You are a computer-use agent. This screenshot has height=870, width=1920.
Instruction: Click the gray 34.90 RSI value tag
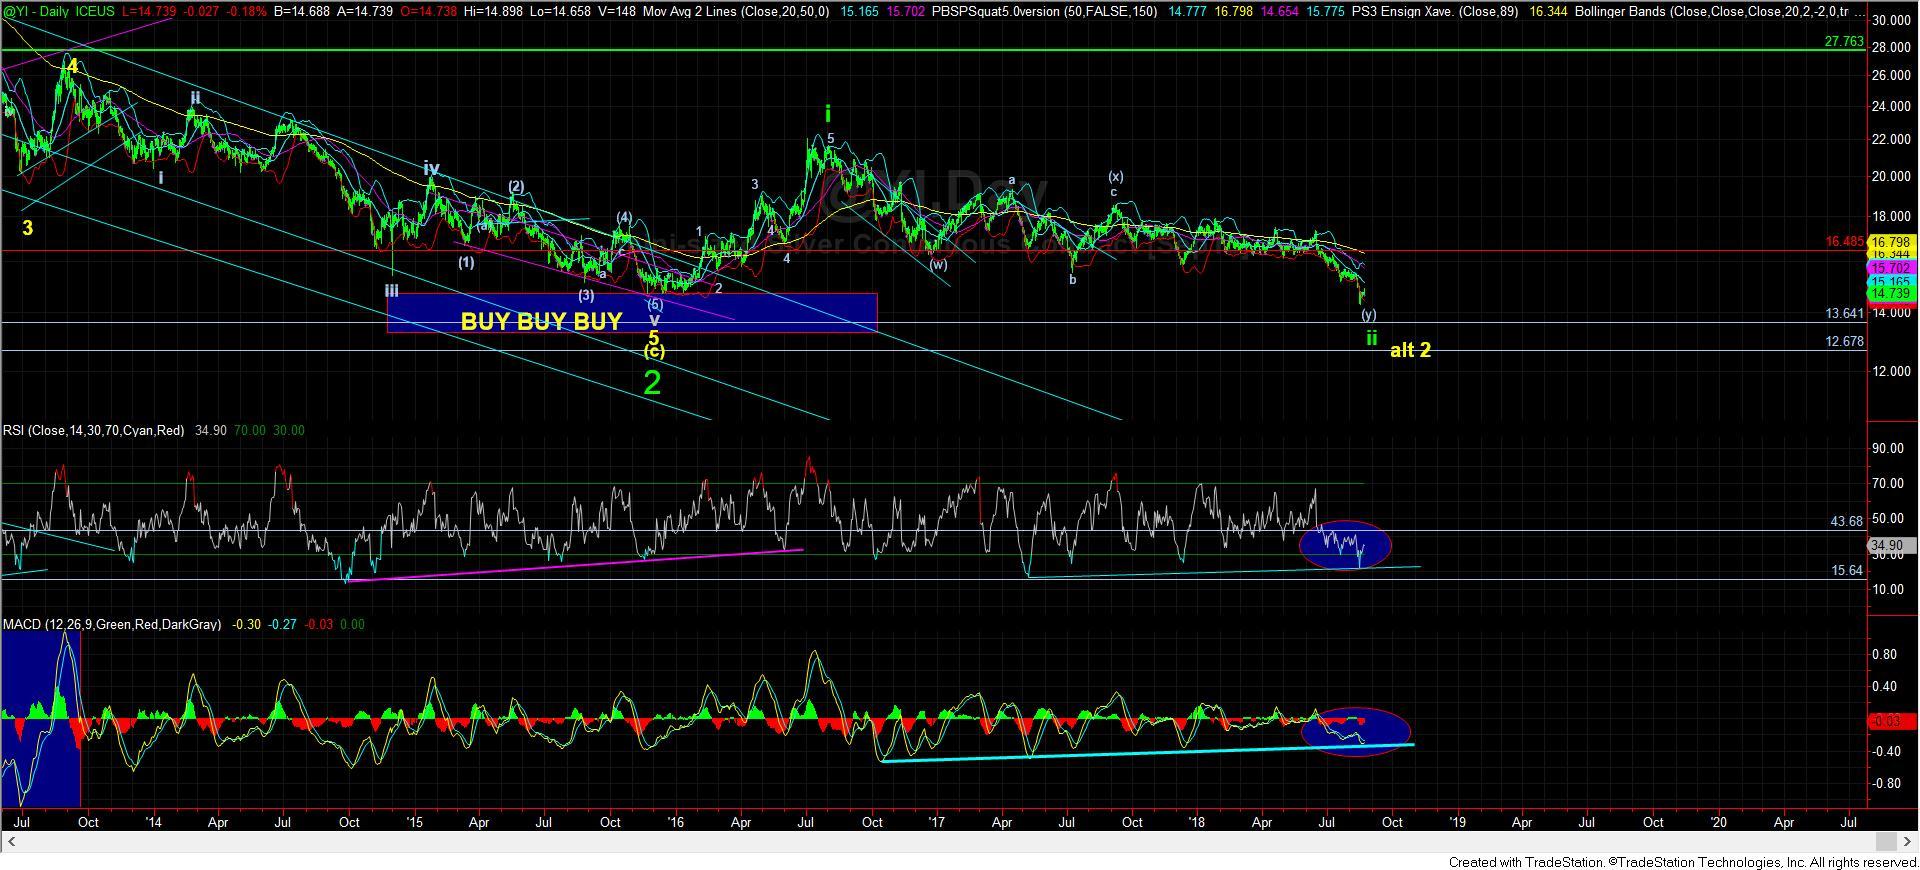click(x=1892, y=546)
